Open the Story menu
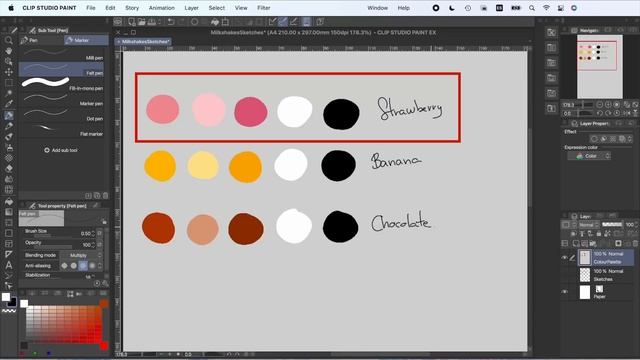 point(132,8)
